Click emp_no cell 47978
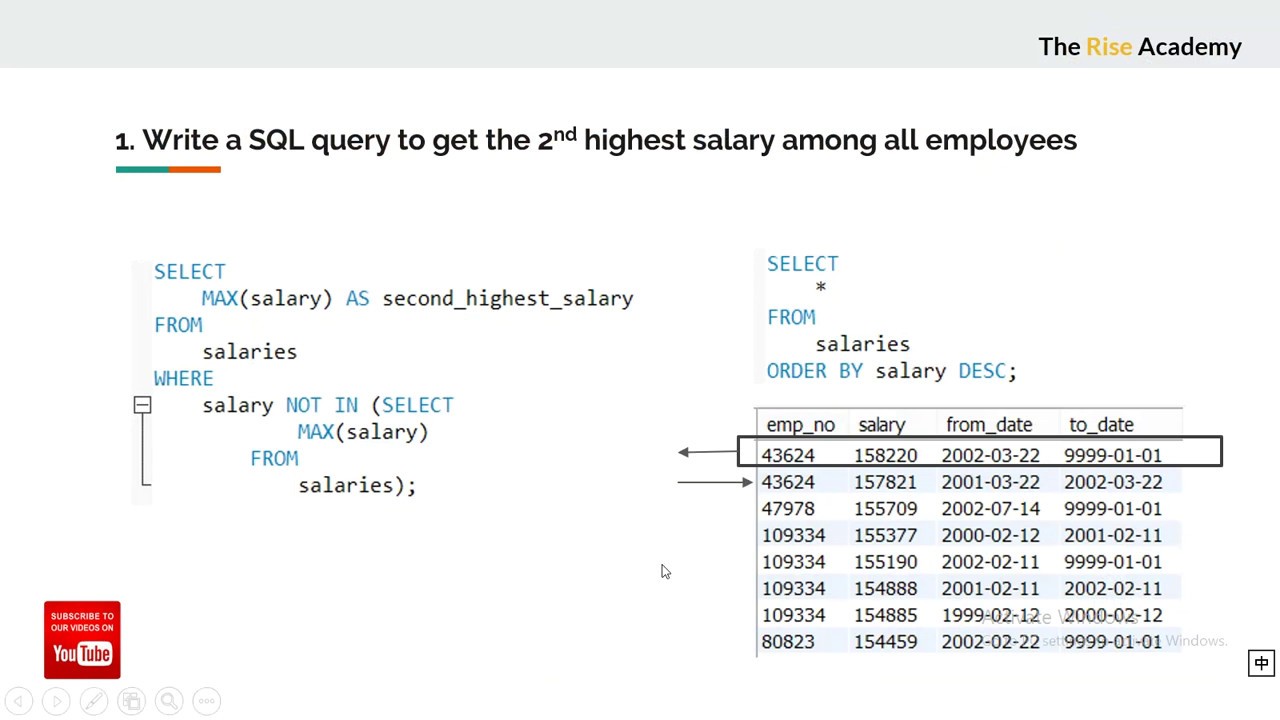1280x720 pixels. click(x=788, y=509)
